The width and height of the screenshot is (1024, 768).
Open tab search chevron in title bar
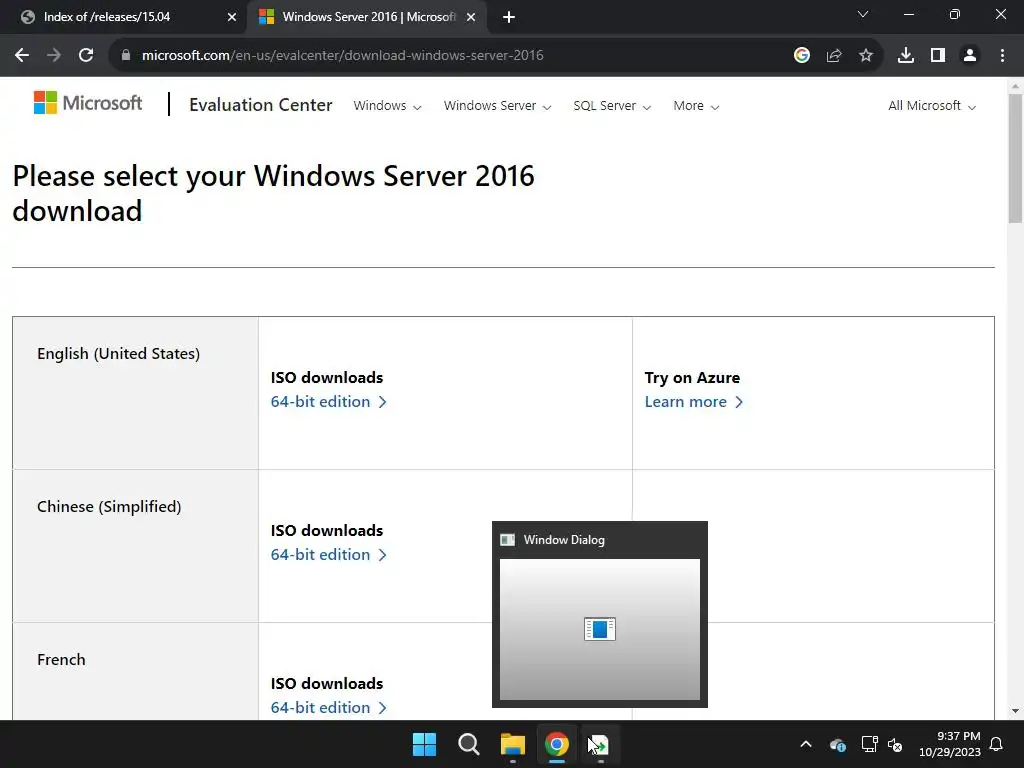[x=863, y=14]
